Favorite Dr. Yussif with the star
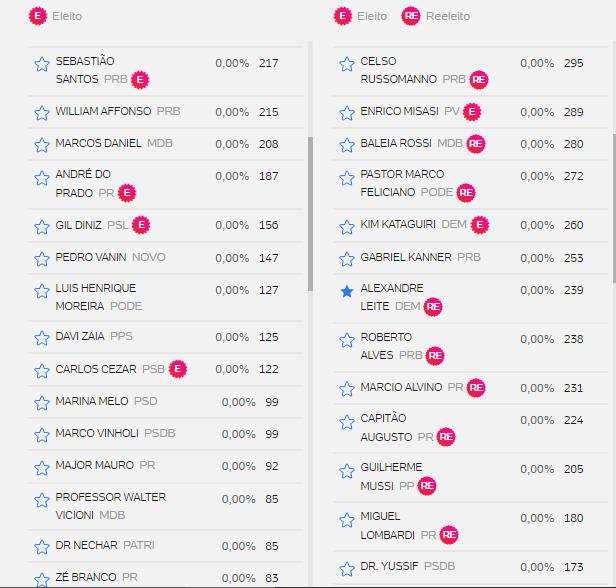The width and height of the screenshot is (616, 588). pyautogui.click(x=347, y=569)
